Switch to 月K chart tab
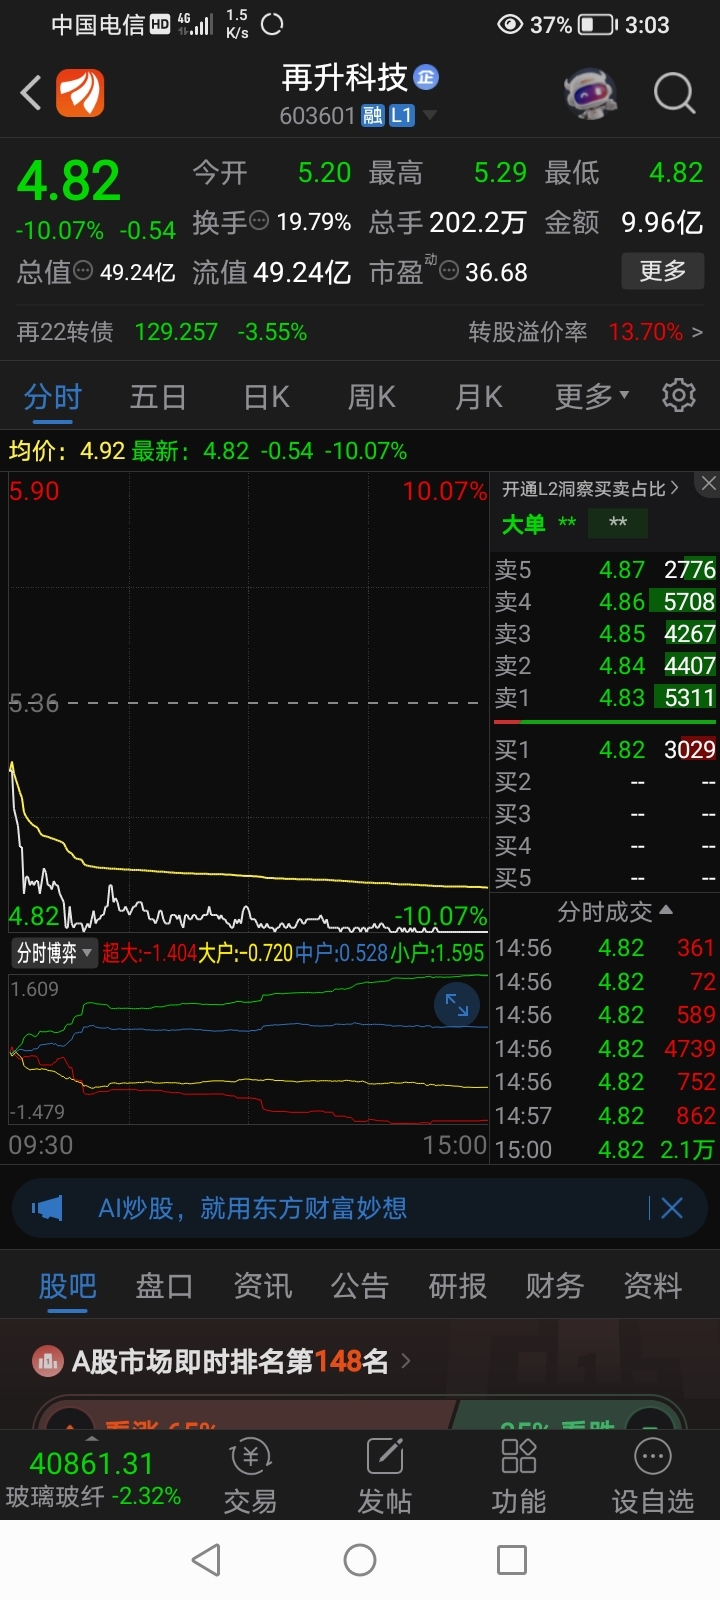Viewport: 720px width, 1600px height. coord(478,397)
